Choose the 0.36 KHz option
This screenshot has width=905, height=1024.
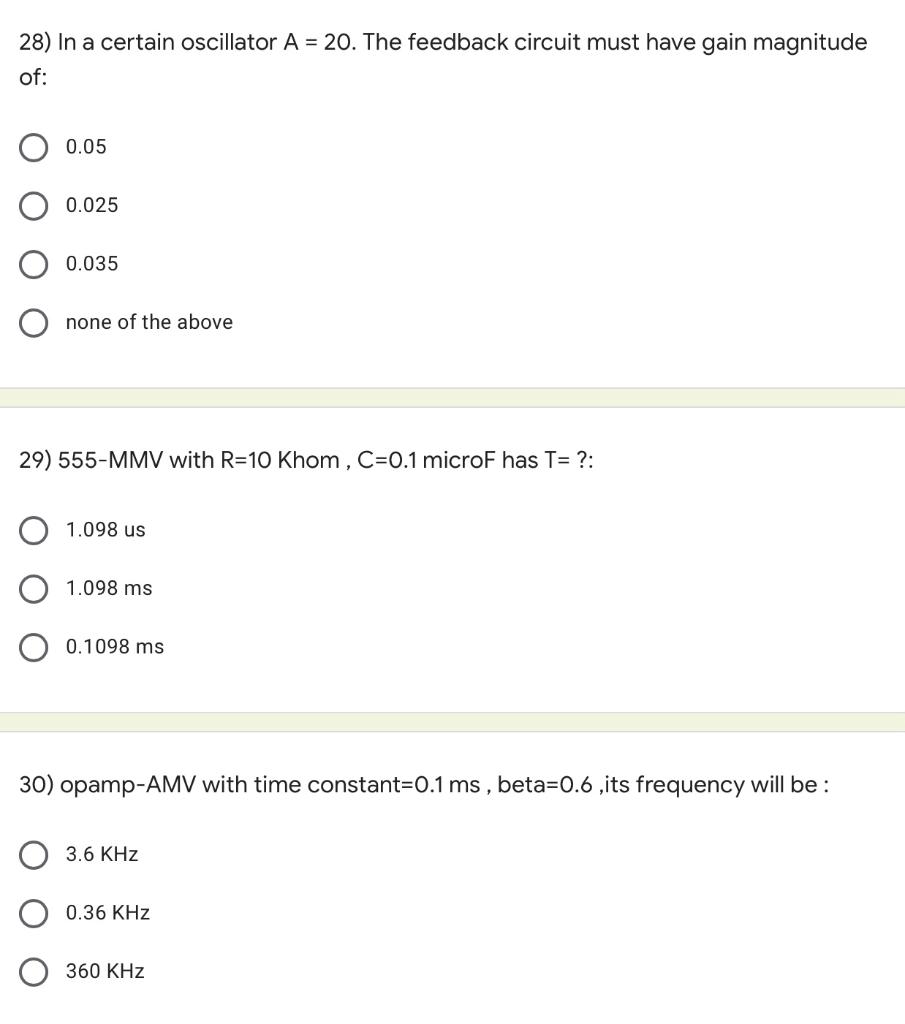pyautogui.click(x=33, y=914)
